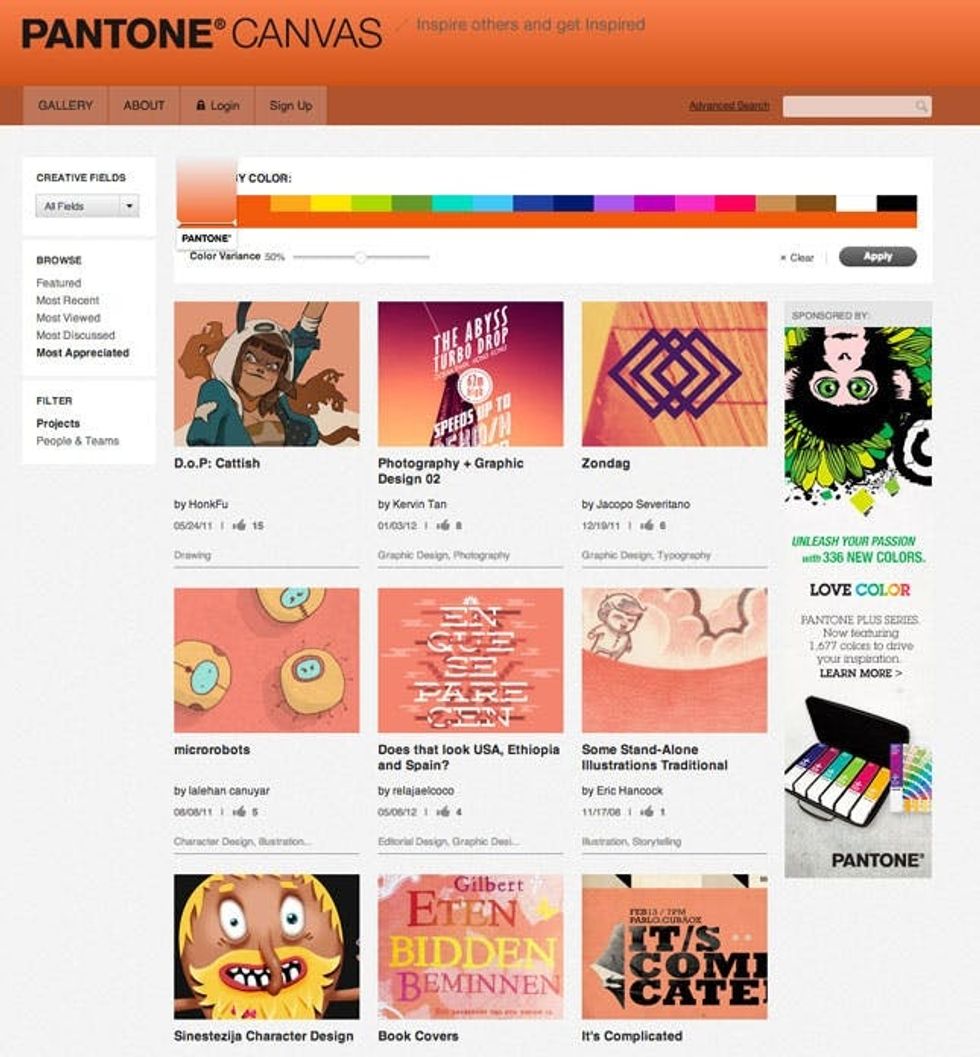Click the magnifier icon in search box
Viewport: 980px width, 1057px height.
921,106
